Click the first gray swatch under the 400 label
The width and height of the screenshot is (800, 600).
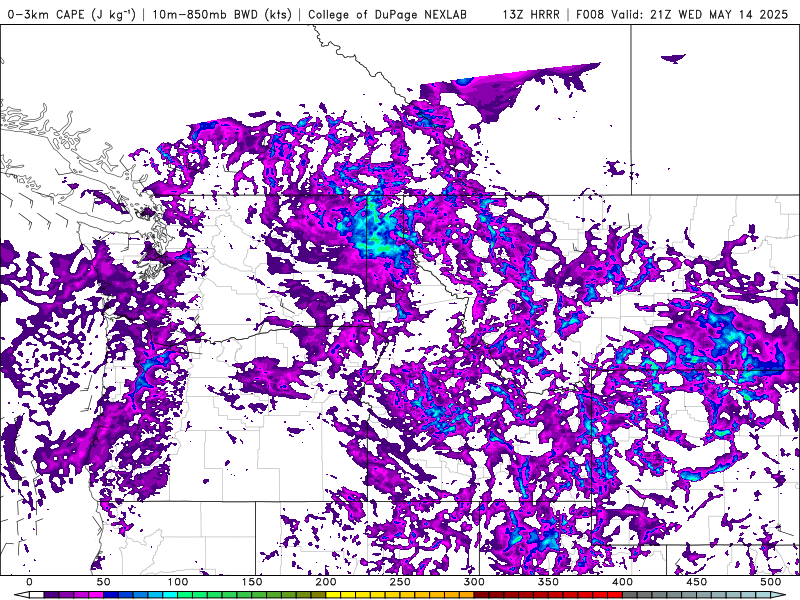630,595
